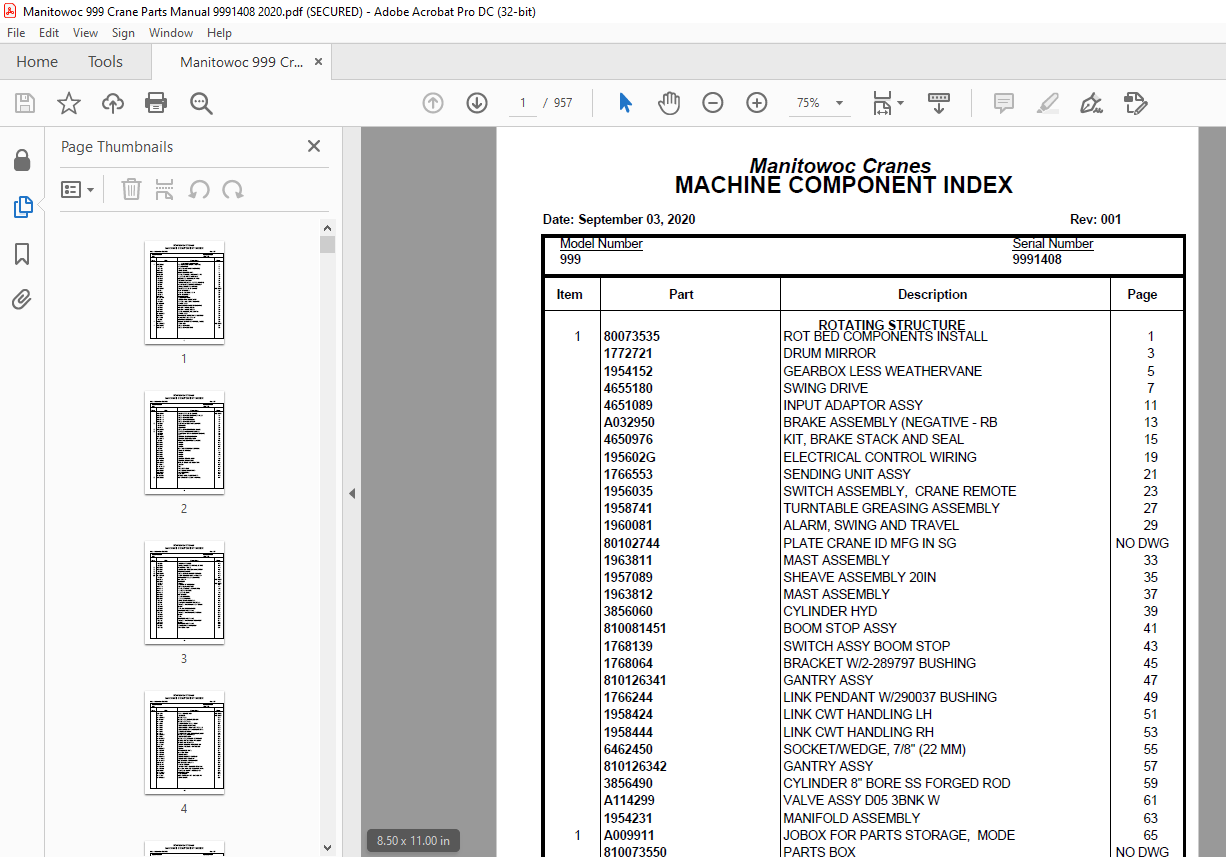1226x857 pixels.
Task: Open the Window menu
Action: click(x=171, y=33)
